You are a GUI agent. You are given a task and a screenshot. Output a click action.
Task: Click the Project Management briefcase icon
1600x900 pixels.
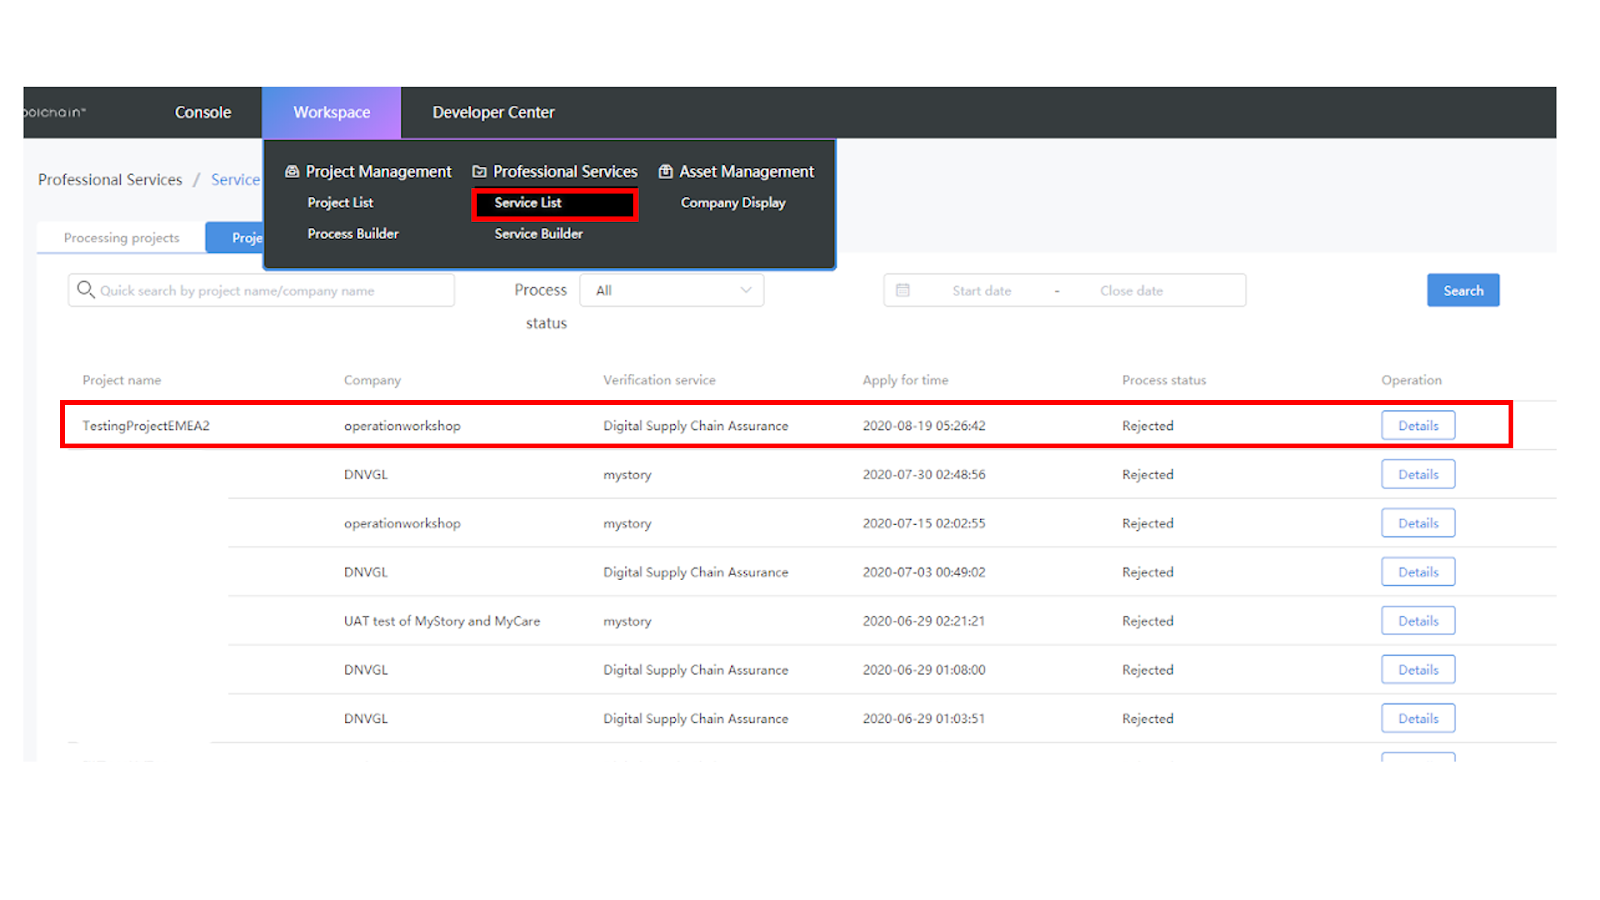pos(292,172)
